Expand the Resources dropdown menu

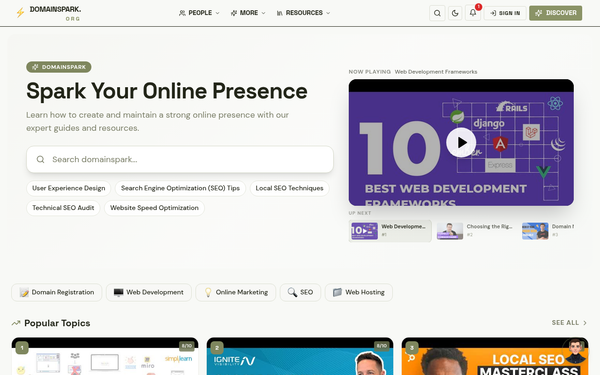coord(303,13)
